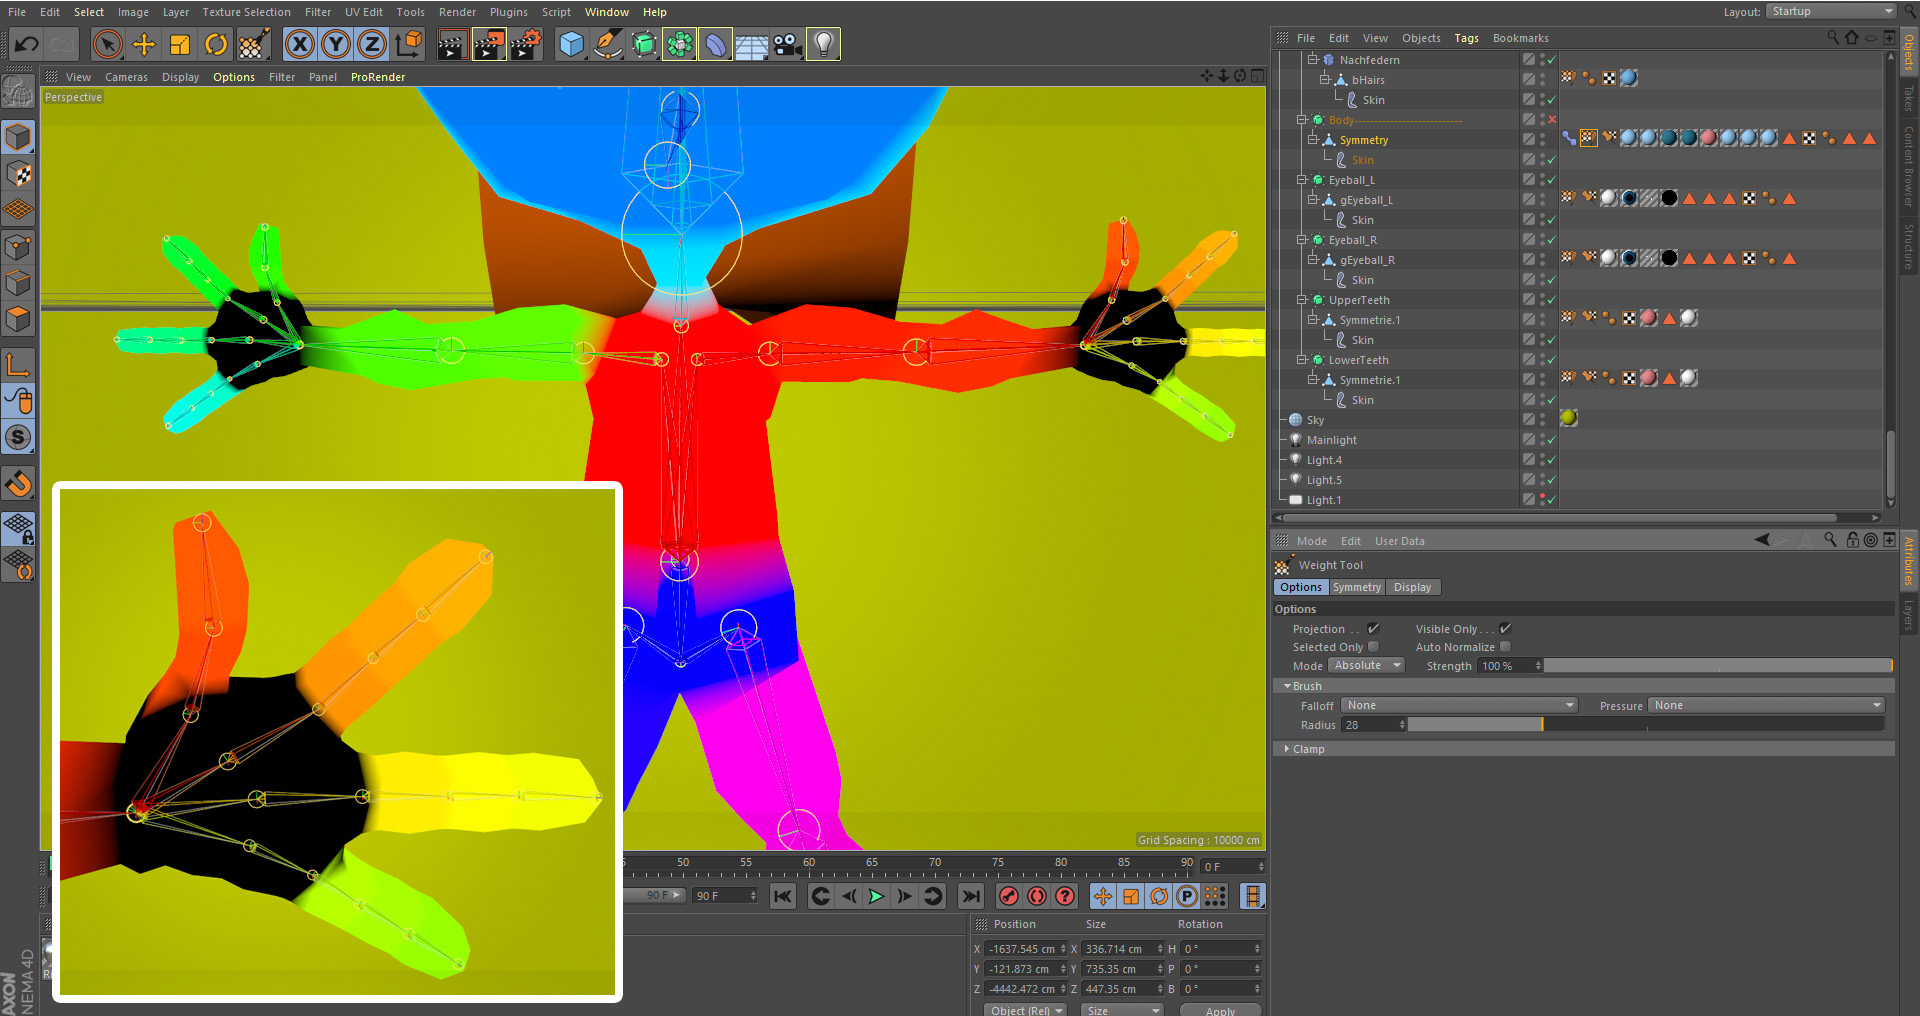Click the Apply button

click(x=1220, y=1010)
